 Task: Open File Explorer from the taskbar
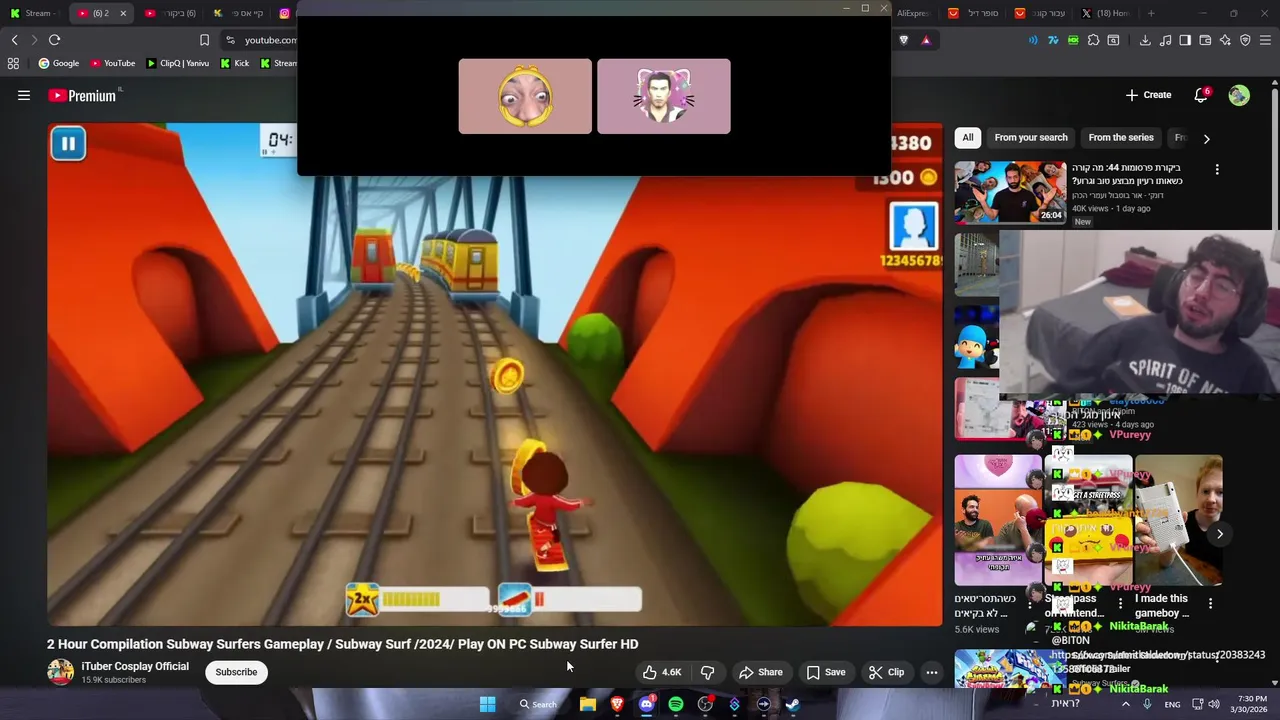588,704
